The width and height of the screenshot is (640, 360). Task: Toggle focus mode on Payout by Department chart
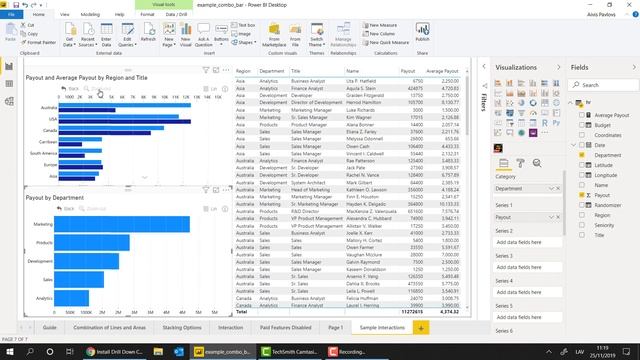(x=216, y=190)
